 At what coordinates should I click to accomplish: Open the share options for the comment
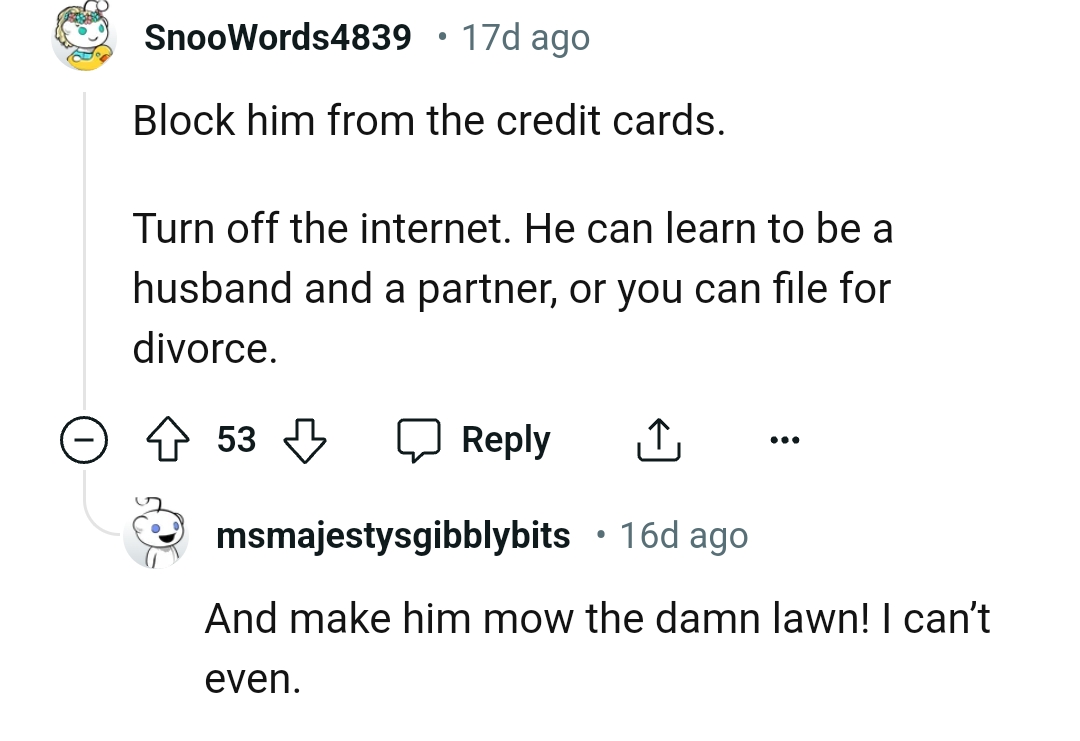(x=657, y=439)
